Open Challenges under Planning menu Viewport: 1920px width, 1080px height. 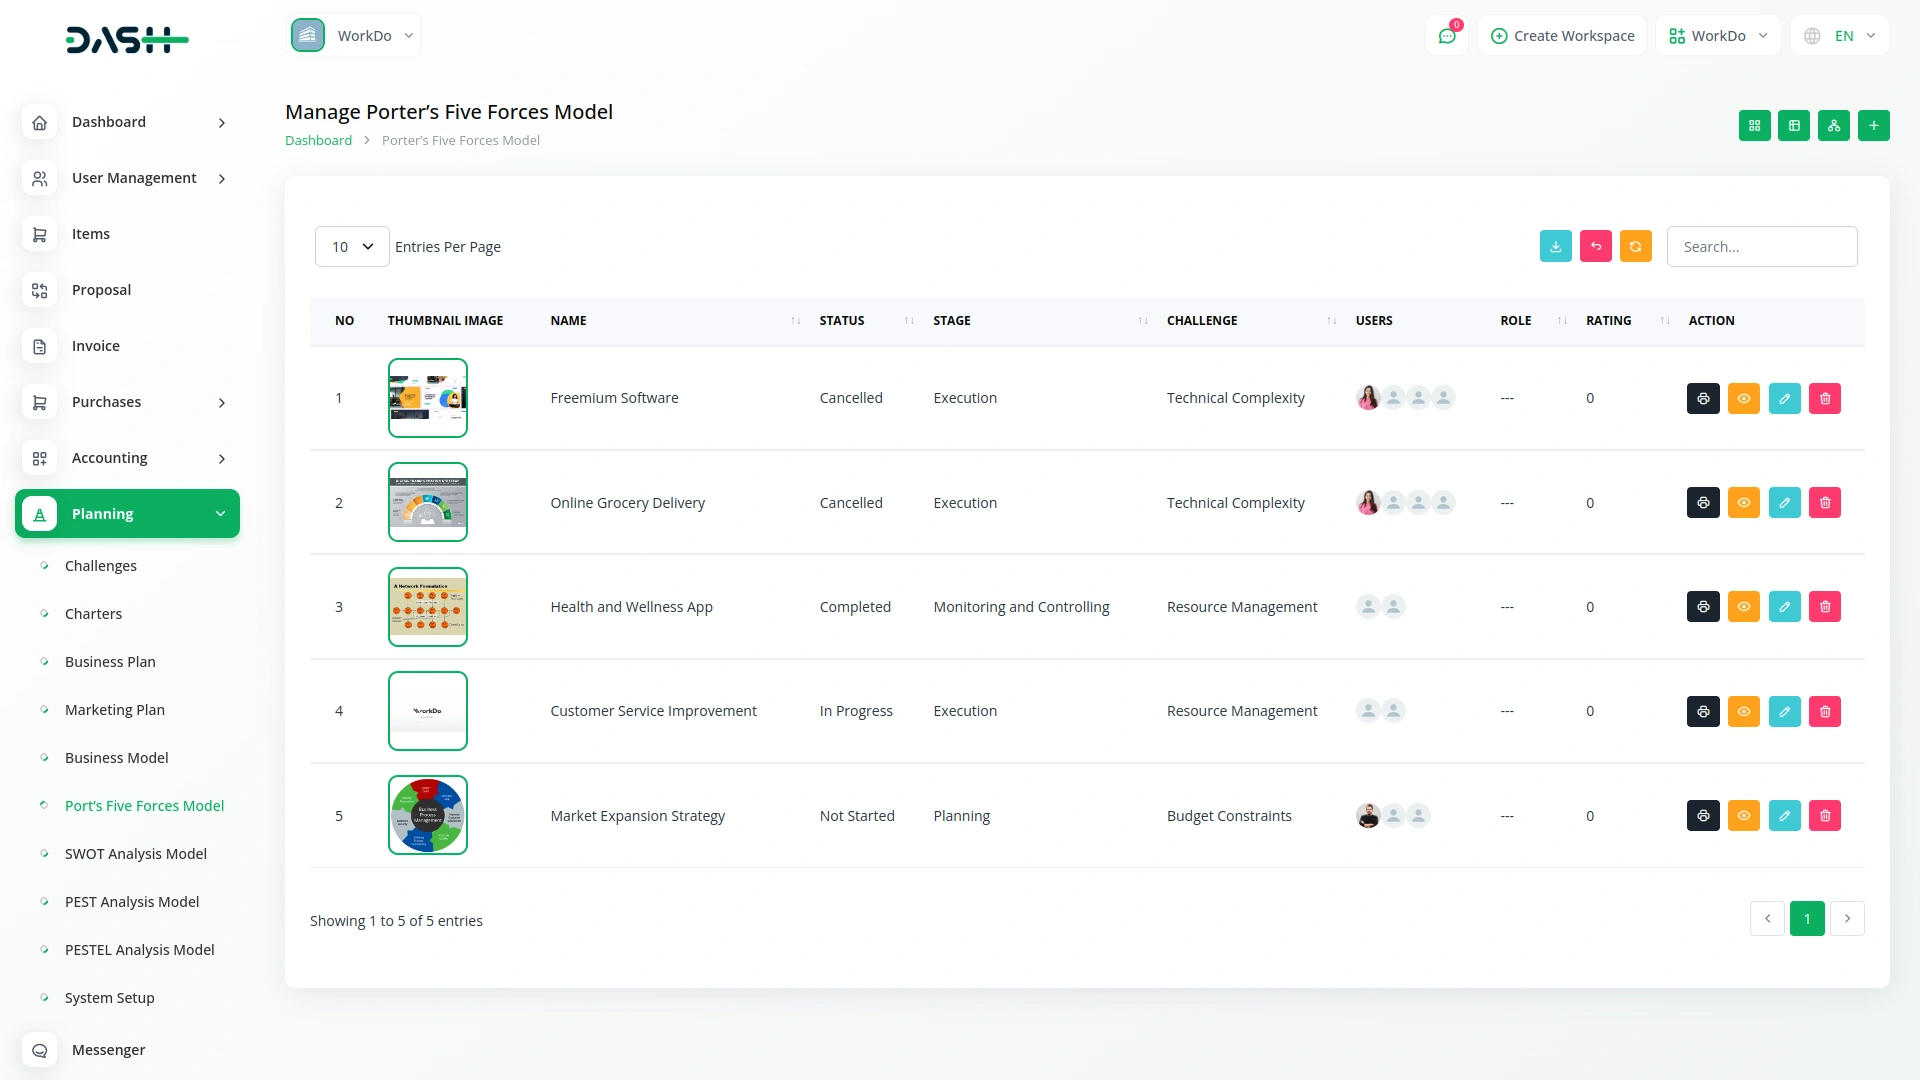(x=101, y=565)
